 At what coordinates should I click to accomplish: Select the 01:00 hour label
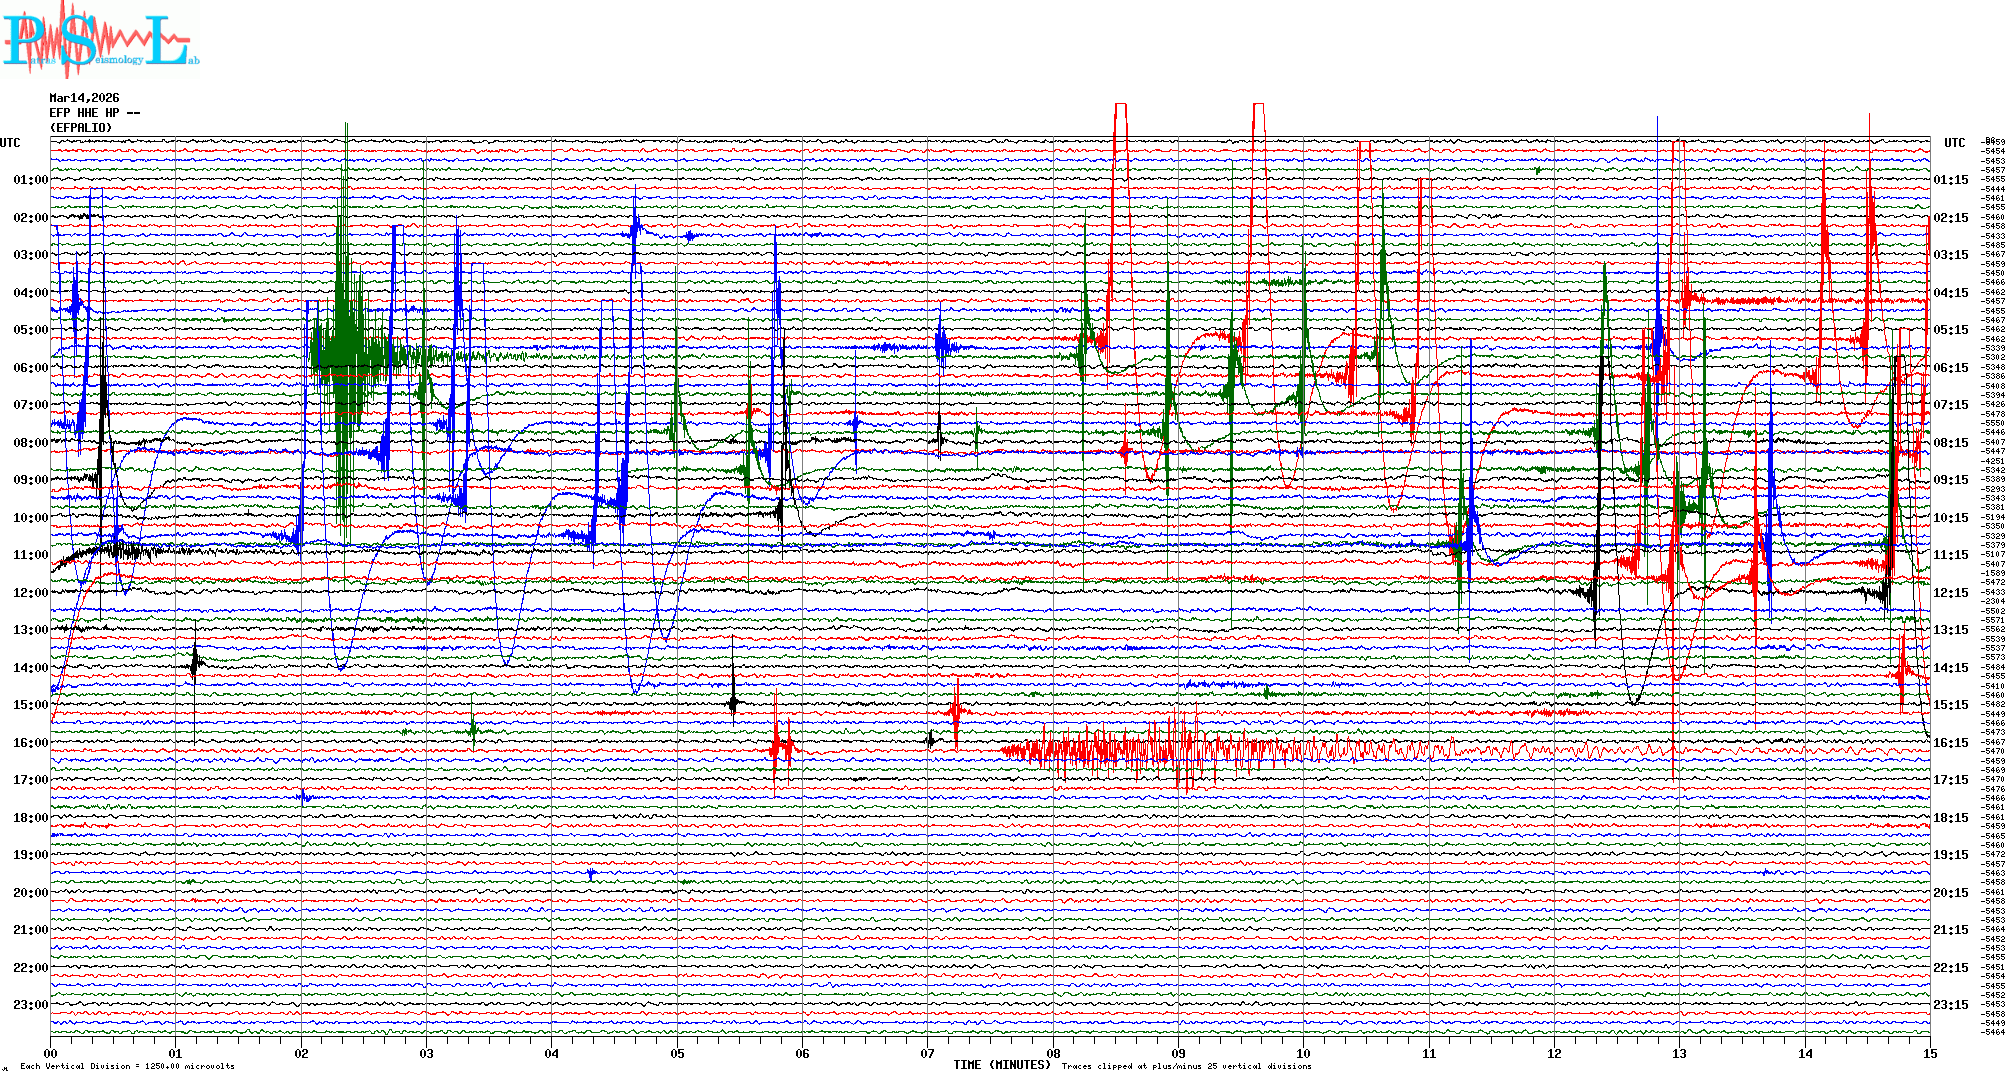click(x=30, y=180)
